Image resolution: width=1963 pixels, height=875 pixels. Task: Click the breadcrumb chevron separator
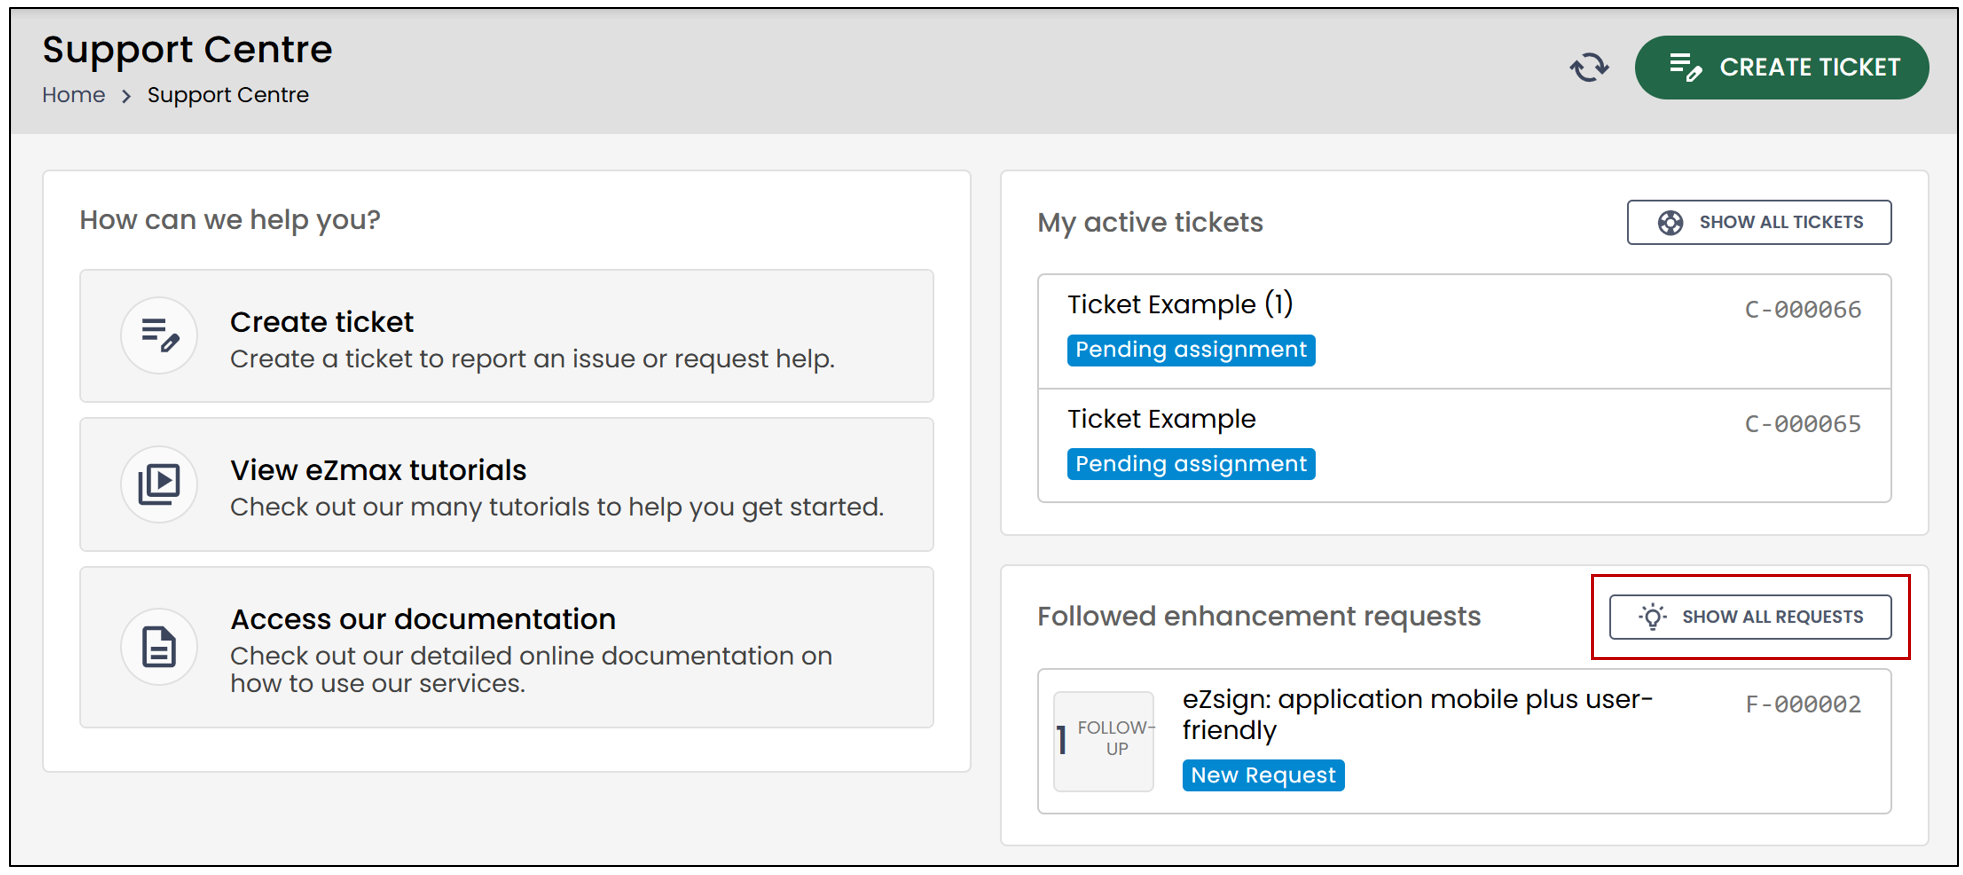126,96
